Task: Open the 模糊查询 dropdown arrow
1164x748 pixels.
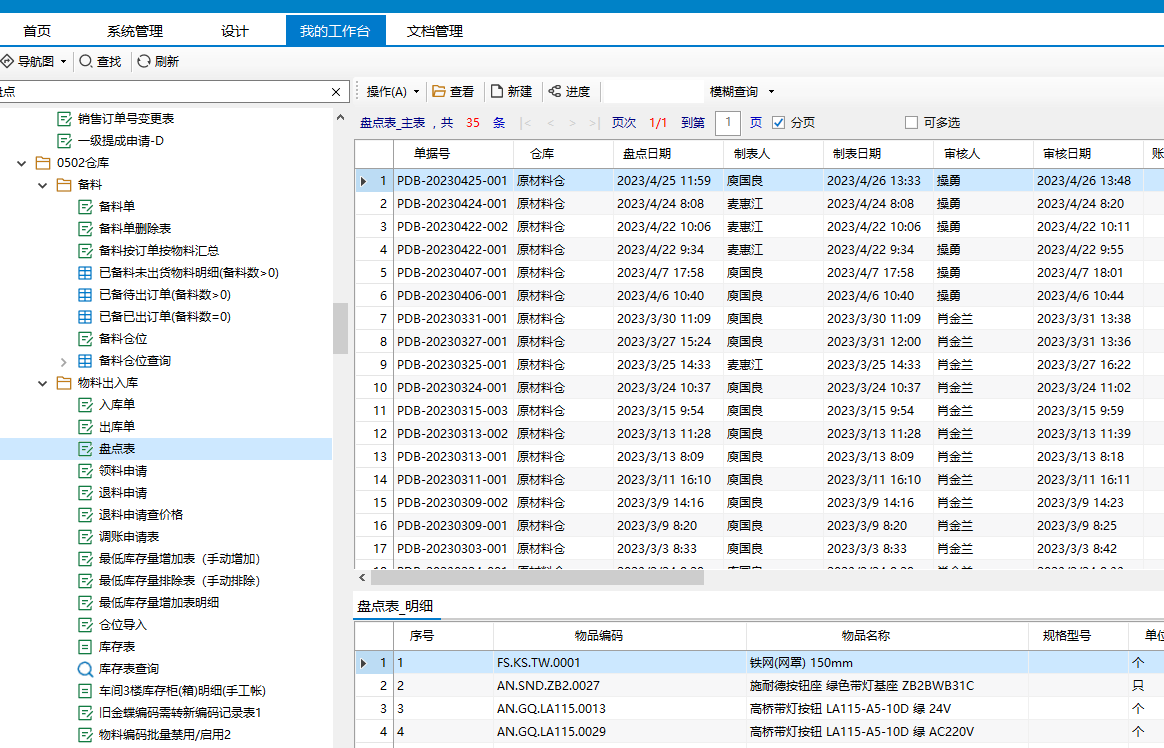Action: coord(771,92)
